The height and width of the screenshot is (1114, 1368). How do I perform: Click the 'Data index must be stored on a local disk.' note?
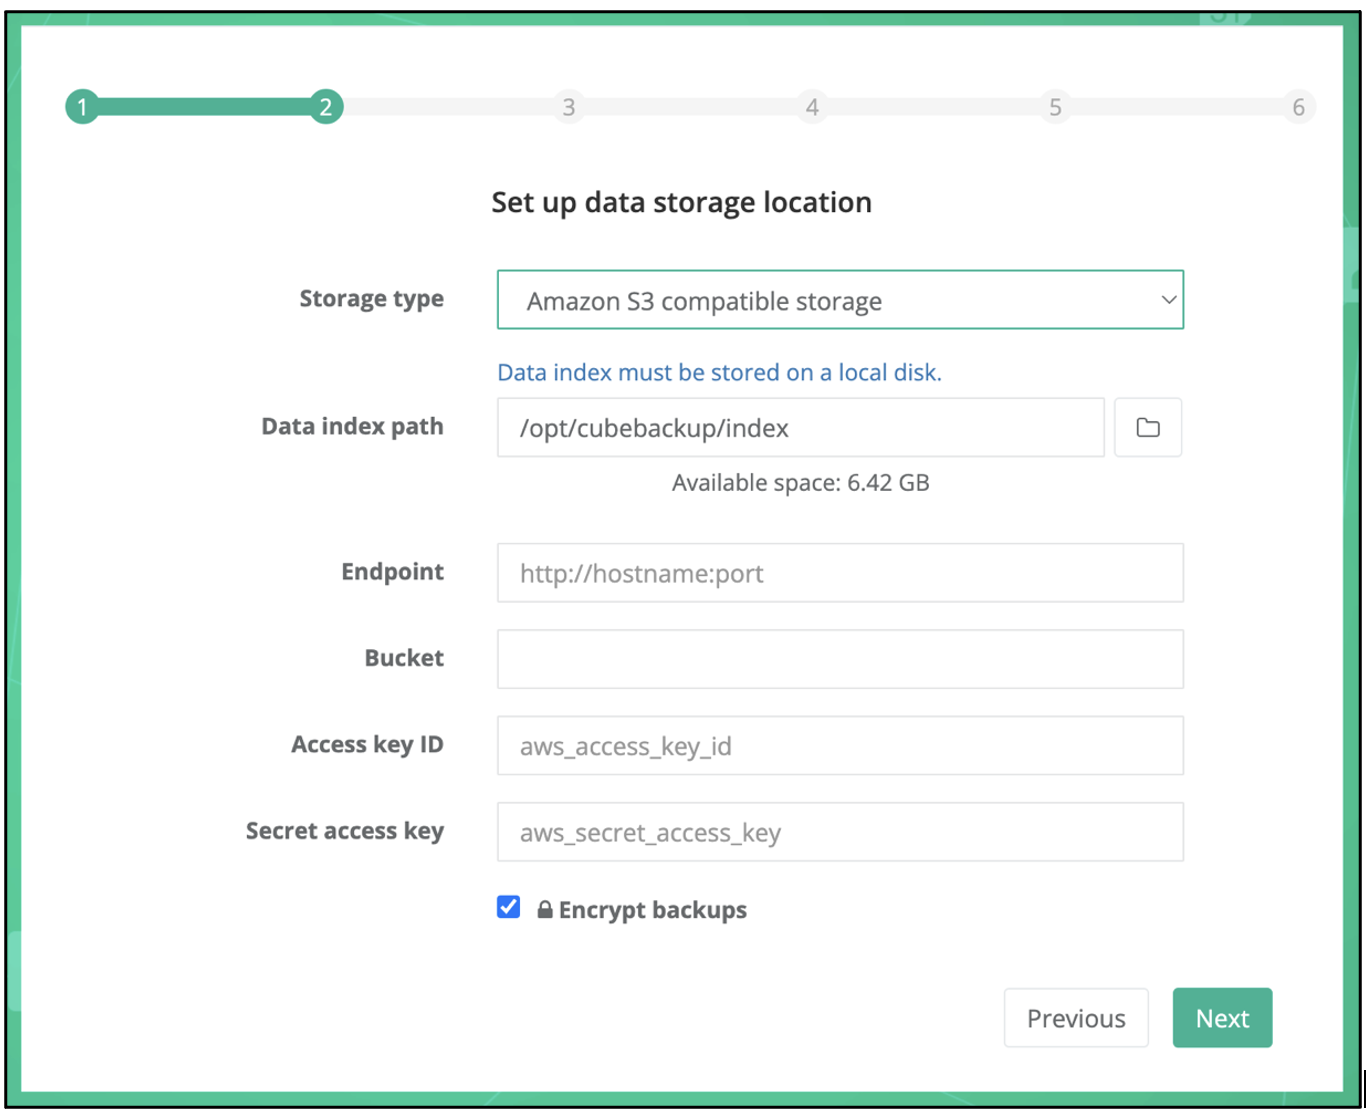pyautogui.click(x=719, y=373)
